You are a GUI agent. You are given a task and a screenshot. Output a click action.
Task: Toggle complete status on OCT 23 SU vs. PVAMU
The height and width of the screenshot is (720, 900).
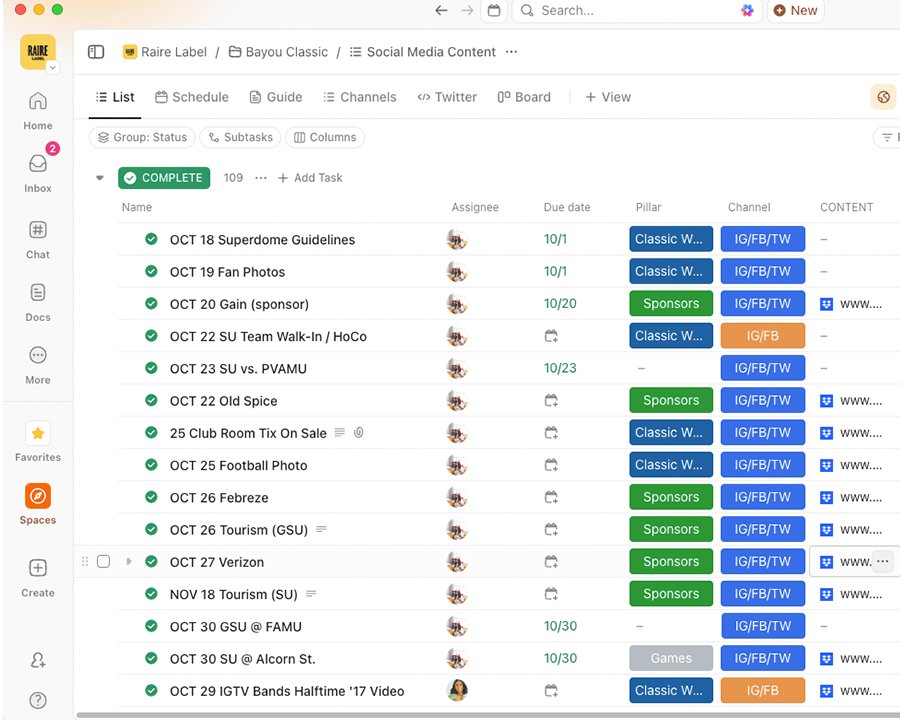pyautogui.click(x=152, y=367)
